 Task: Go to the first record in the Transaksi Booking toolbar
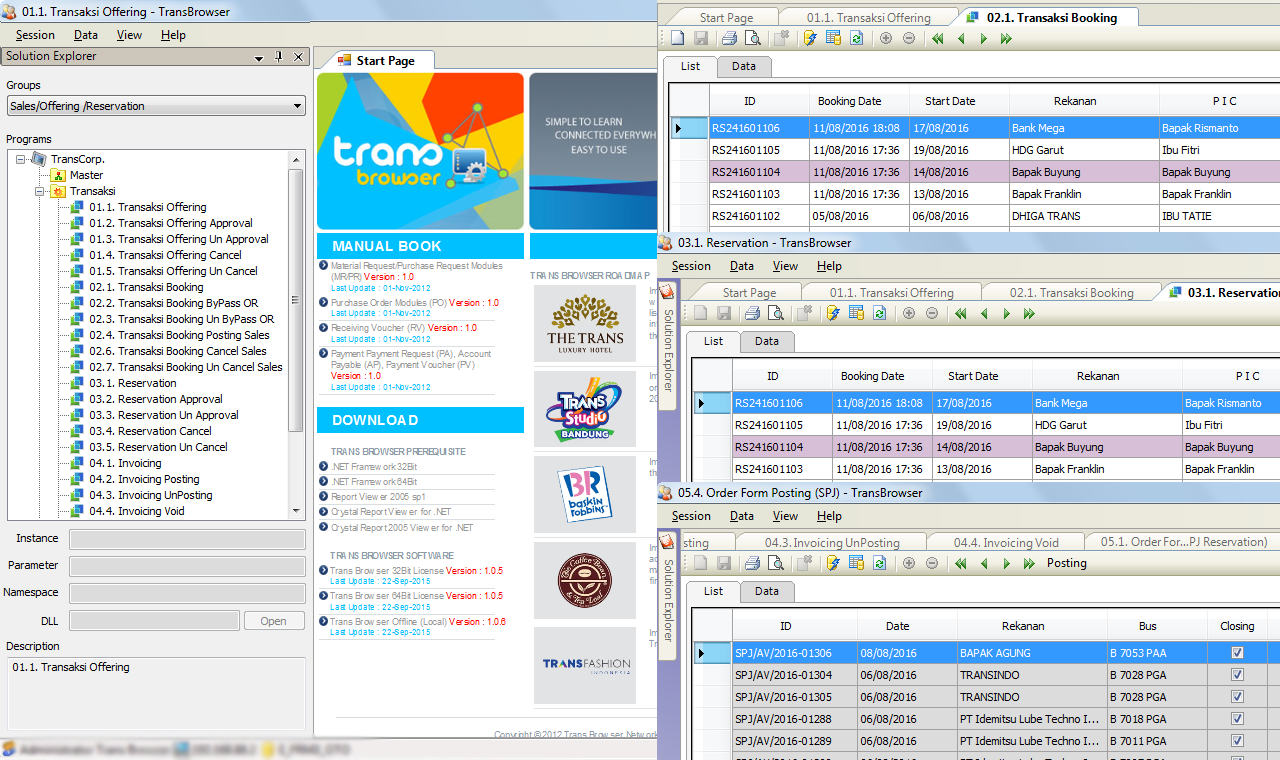[x=937, y=39]
